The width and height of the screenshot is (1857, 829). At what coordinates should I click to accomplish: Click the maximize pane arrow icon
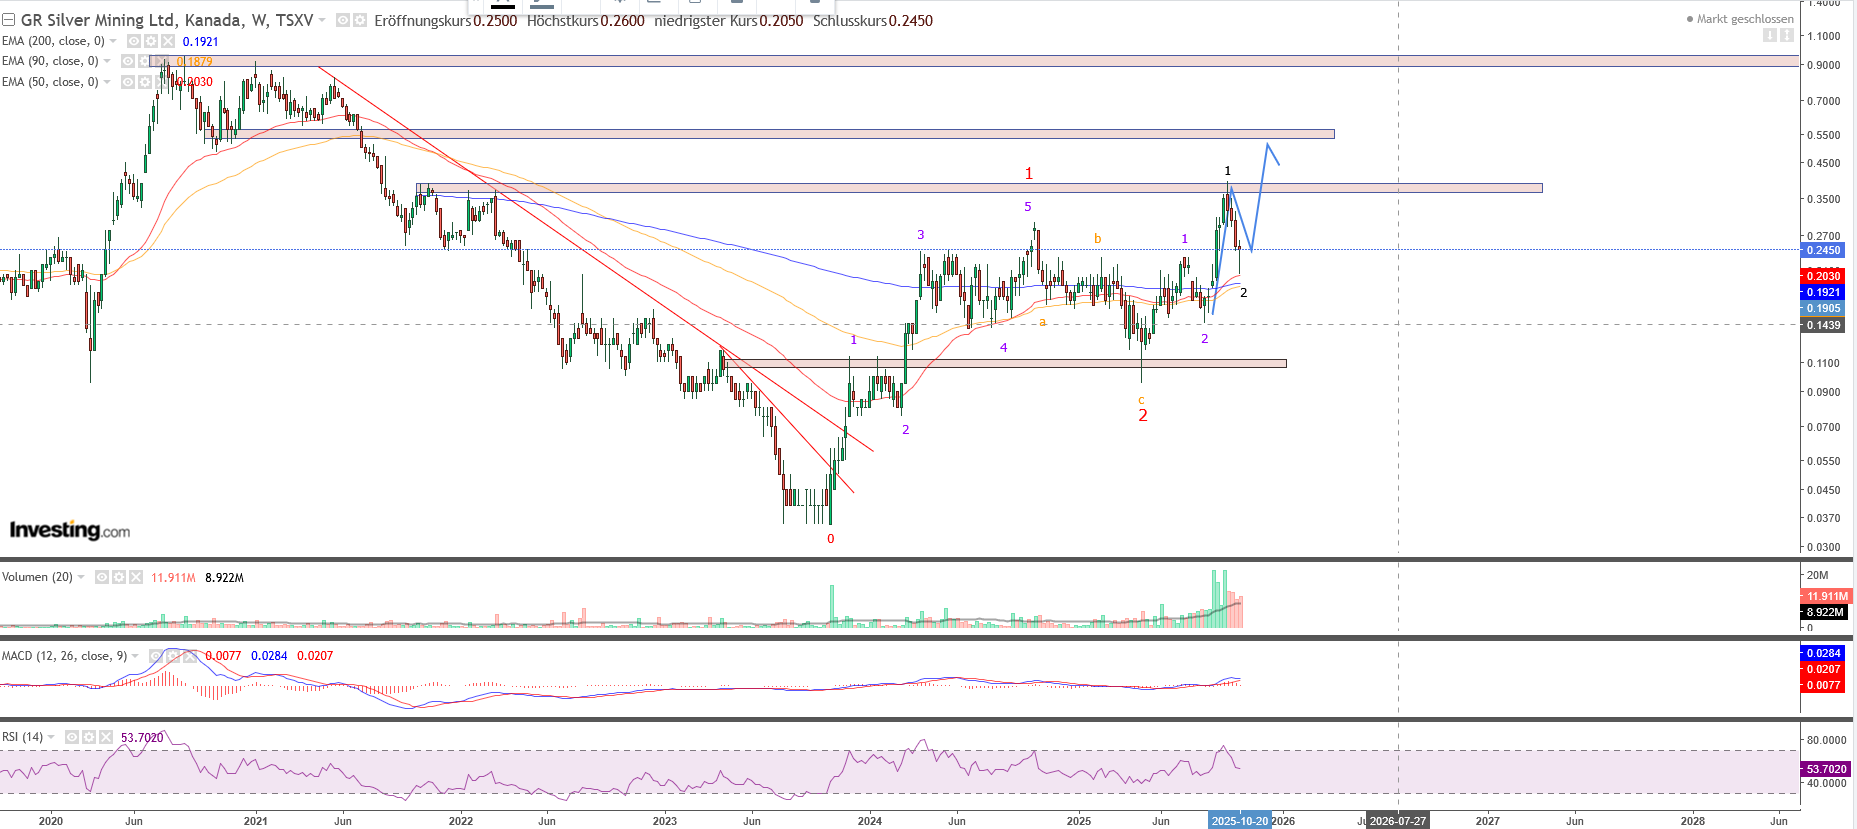click(x=1787, y=35)
